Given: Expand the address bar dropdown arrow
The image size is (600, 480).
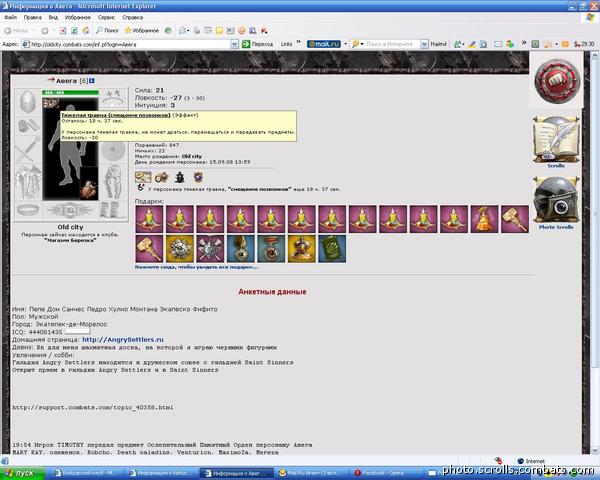Looking at the screenshot, I should click(x=235, y=44).
